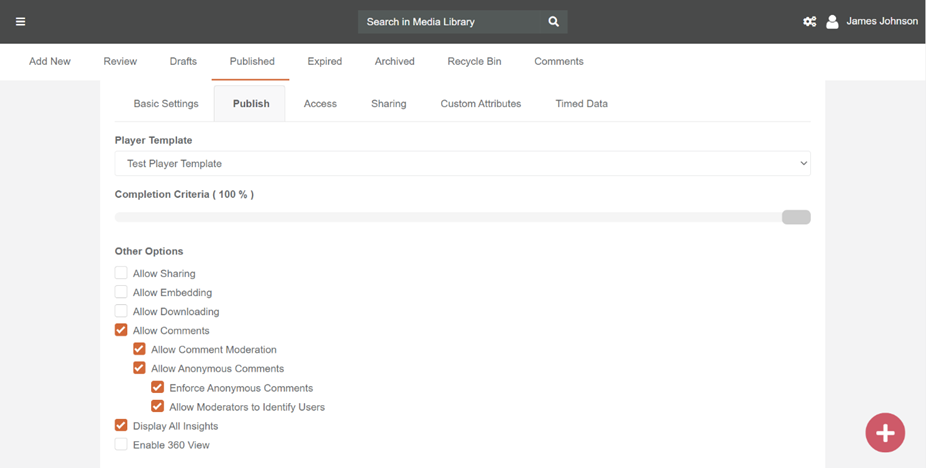Click the Search in Media Library field
Screen dimensions: 926x468
click(450, 21)
